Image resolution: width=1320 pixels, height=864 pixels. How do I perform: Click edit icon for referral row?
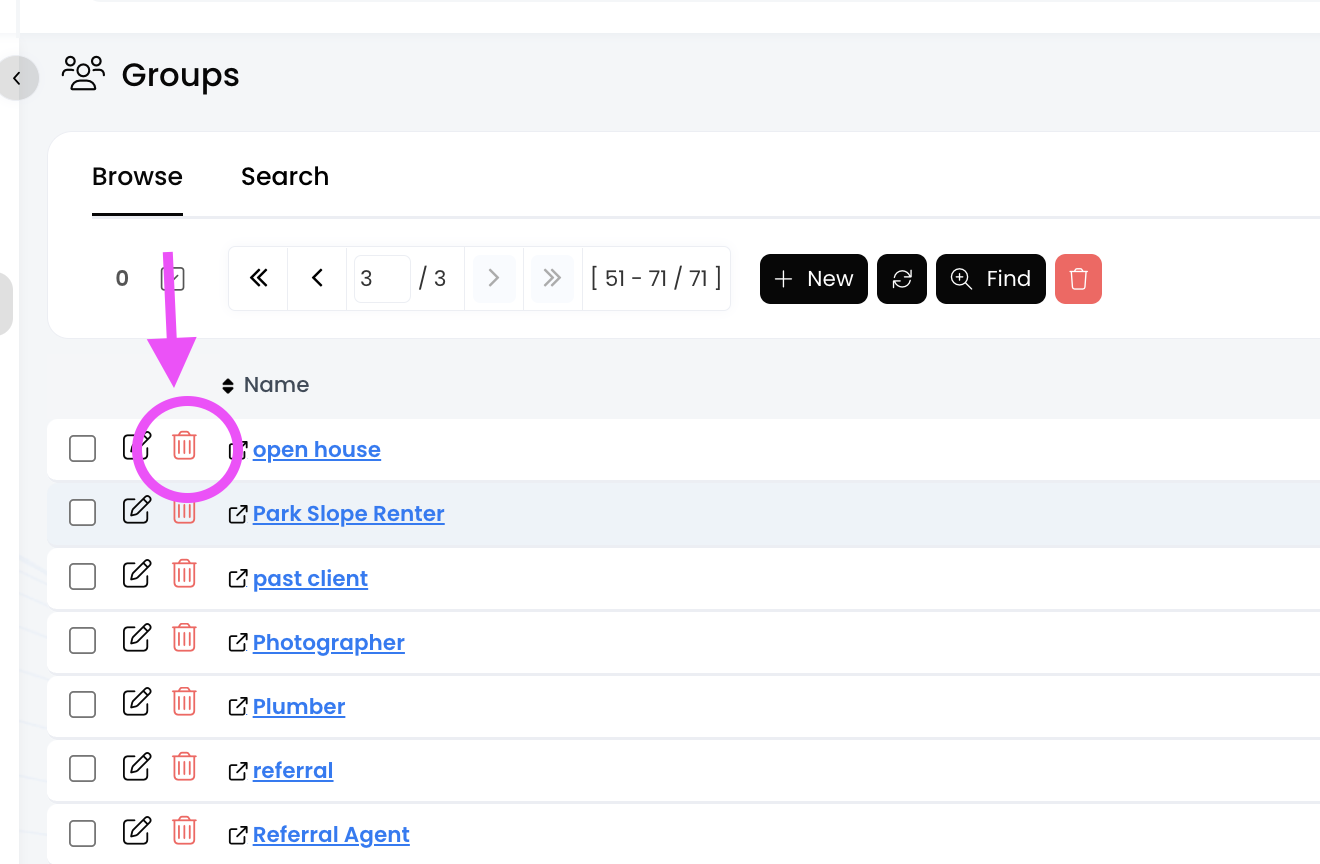[x=136, y=767]
